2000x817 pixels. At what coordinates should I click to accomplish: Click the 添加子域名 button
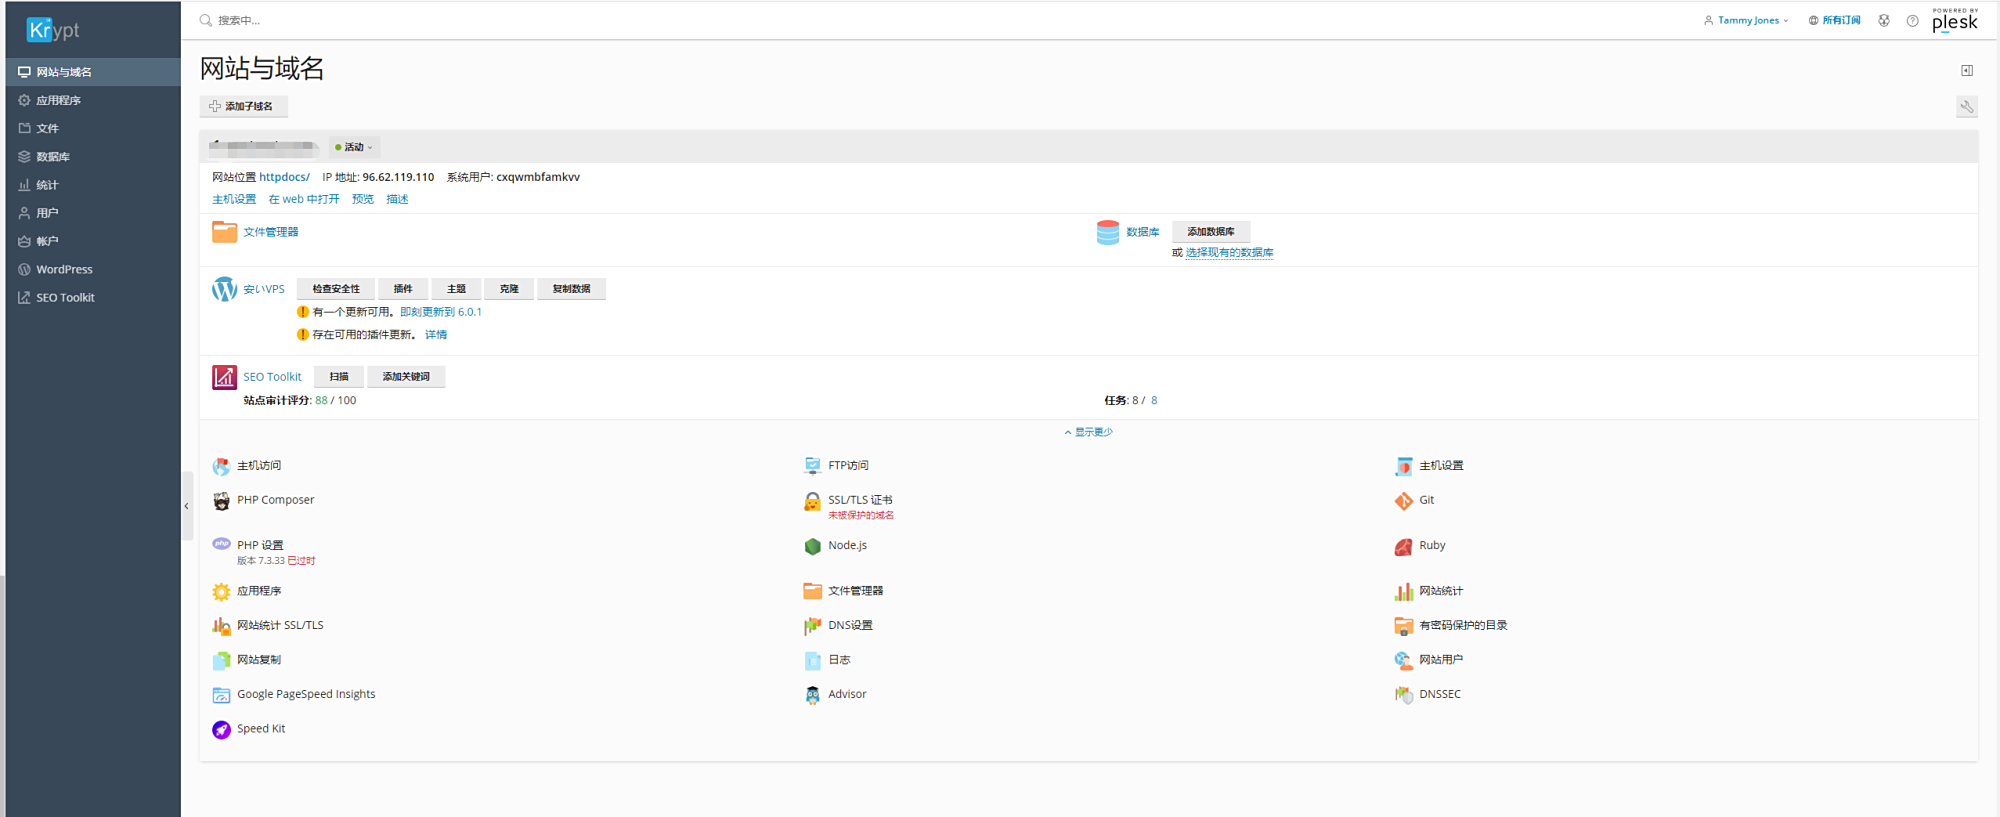click(243, 106)
